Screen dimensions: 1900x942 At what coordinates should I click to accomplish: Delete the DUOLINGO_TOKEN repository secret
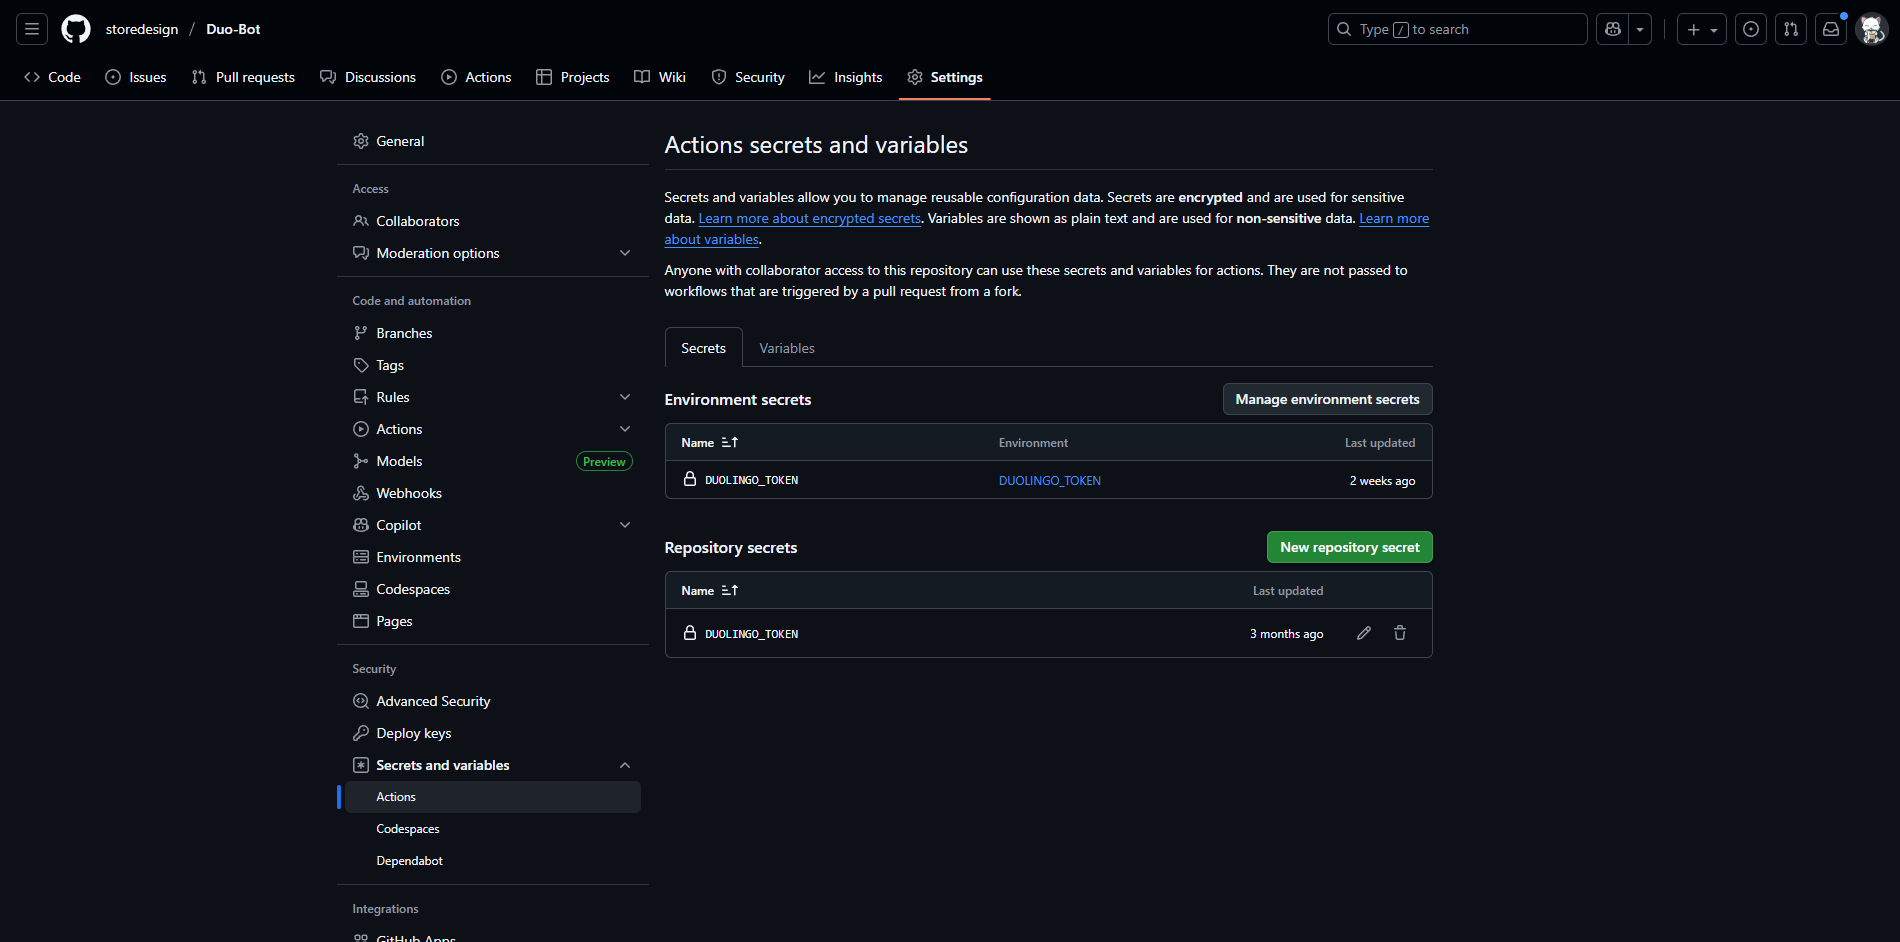coord(1400,633)
